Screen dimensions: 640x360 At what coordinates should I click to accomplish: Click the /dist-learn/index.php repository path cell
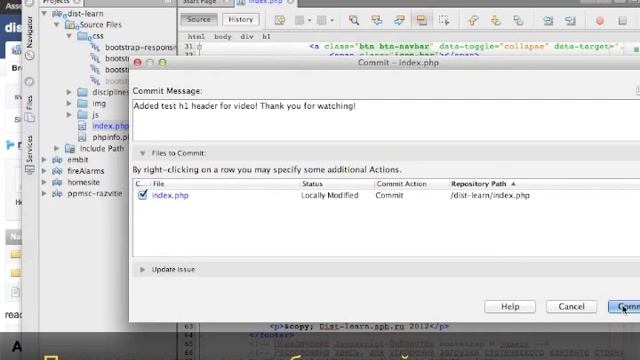tap(490, 196)
